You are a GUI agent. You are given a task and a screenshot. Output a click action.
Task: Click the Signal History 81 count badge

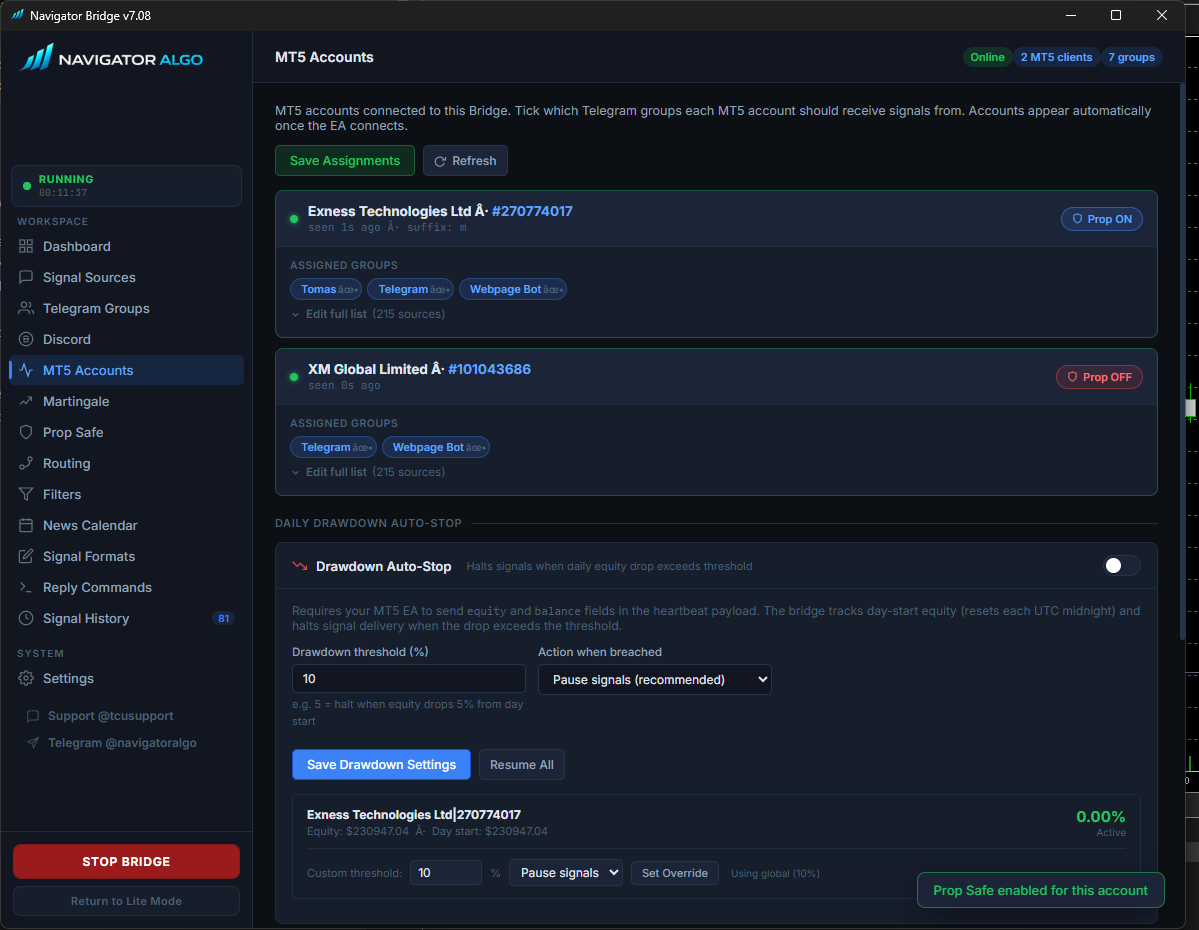[223, 619]
